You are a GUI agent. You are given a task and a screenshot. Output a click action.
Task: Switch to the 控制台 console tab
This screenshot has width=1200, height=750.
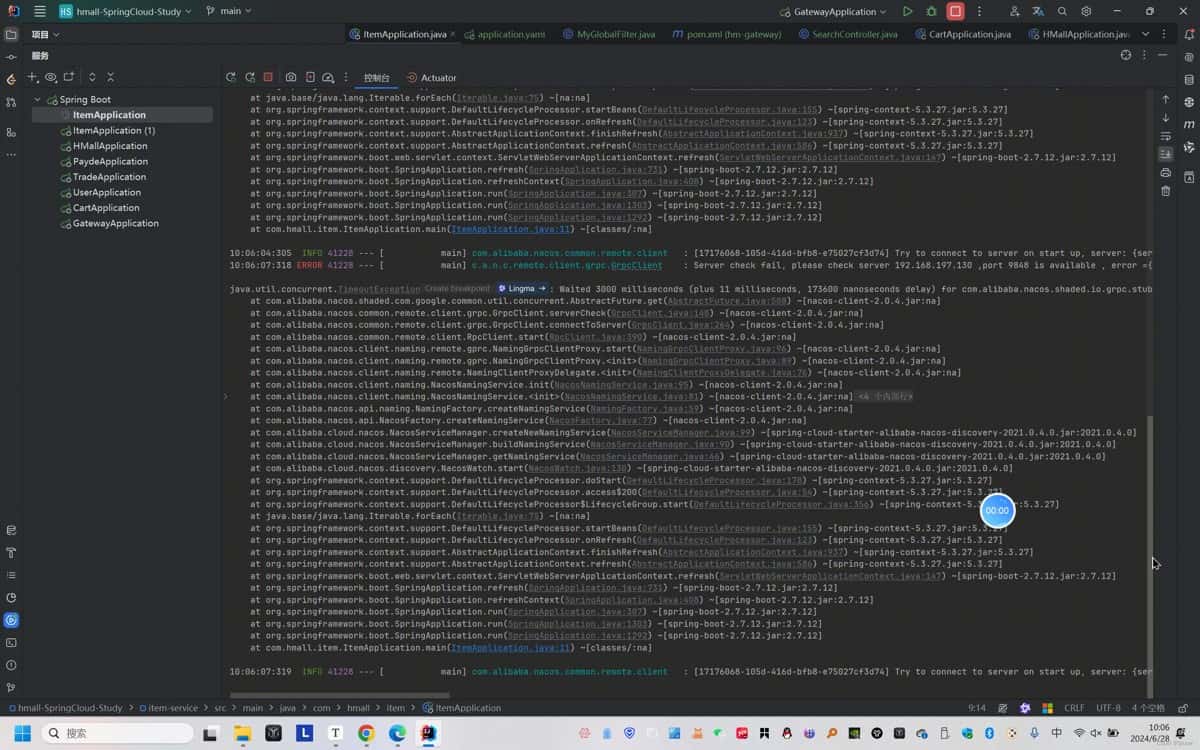tap(377, 77)
